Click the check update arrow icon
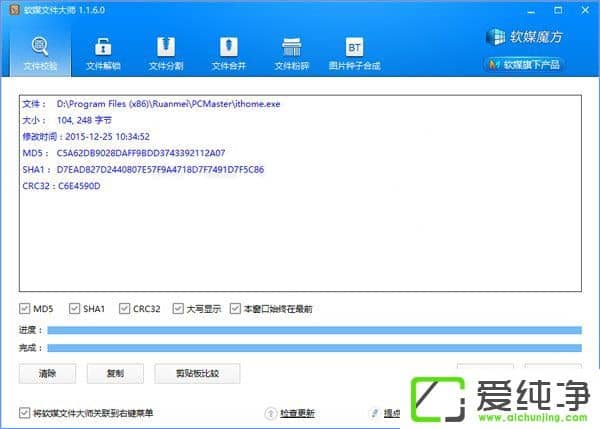 click(271, 413)
